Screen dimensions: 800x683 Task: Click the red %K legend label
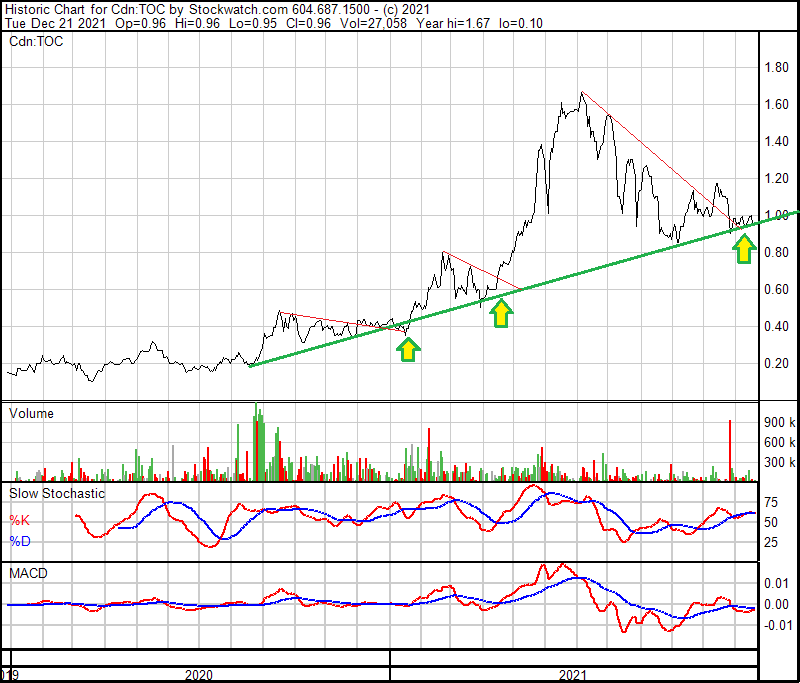coord(19,520)
